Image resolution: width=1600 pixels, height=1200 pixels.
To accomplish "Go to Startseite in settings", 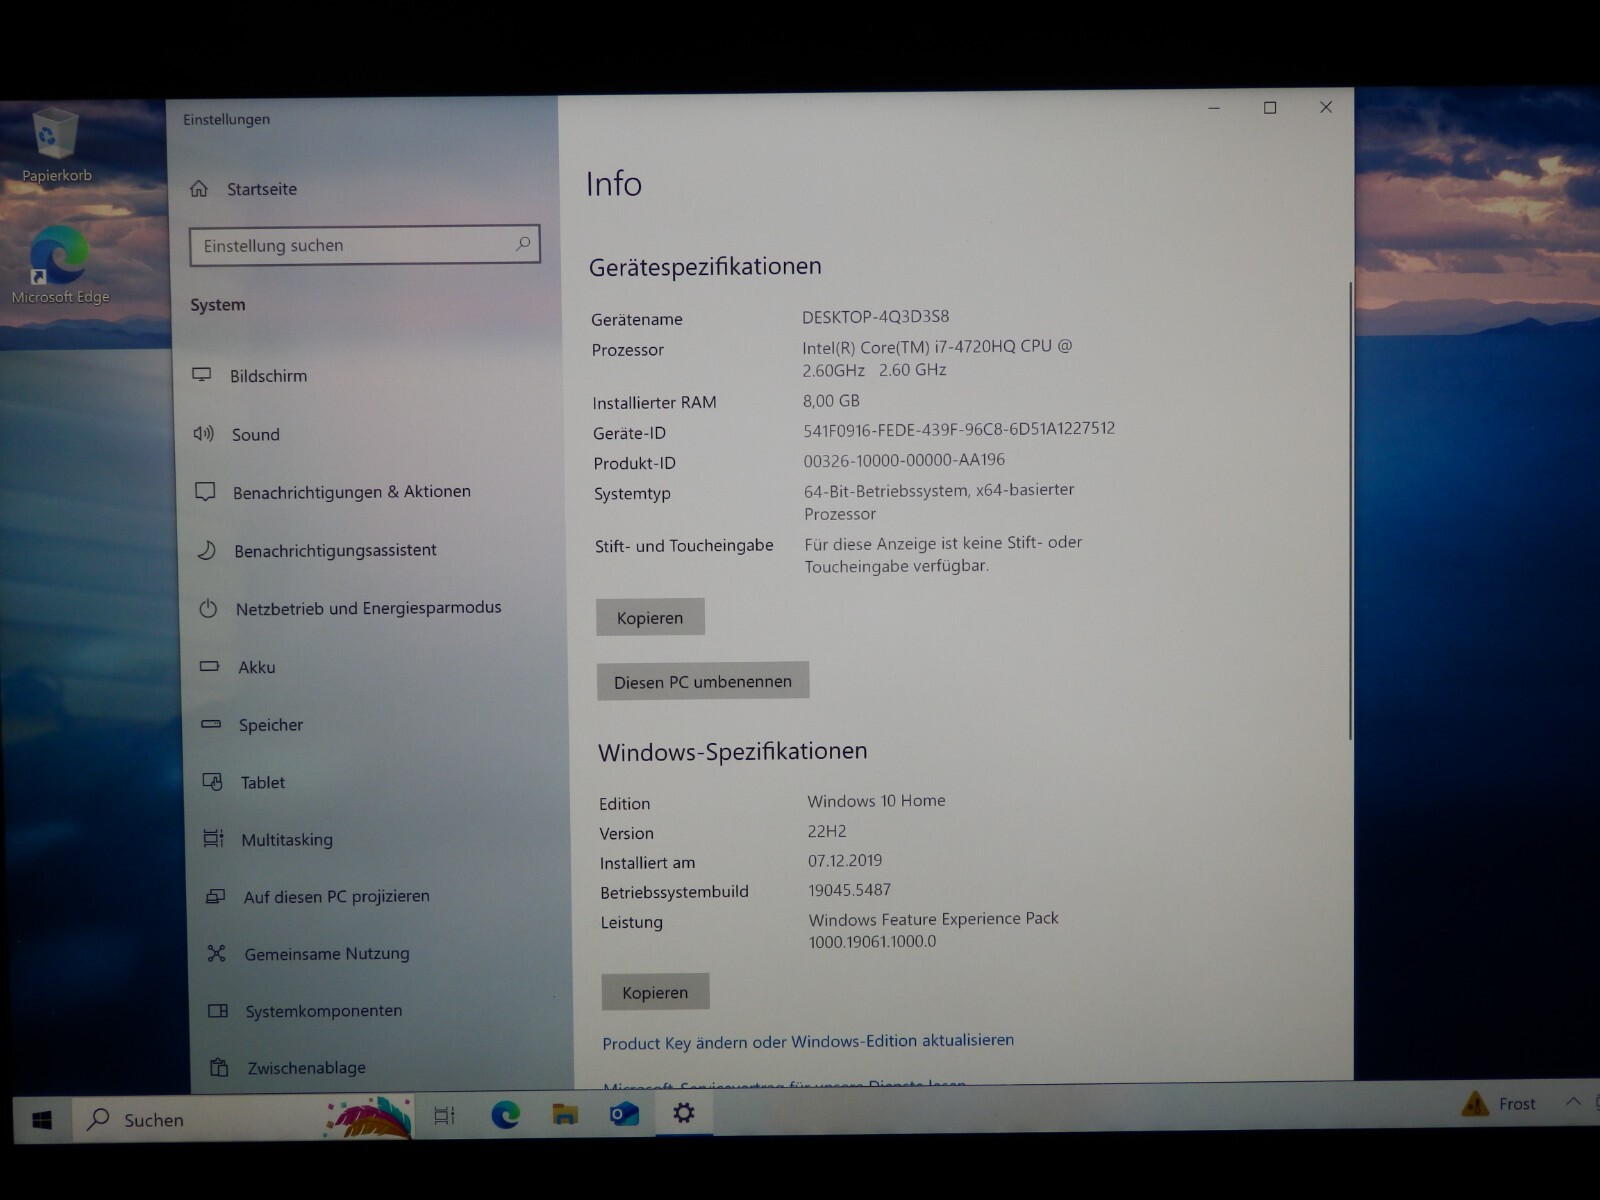I will [x=262, y=189].
